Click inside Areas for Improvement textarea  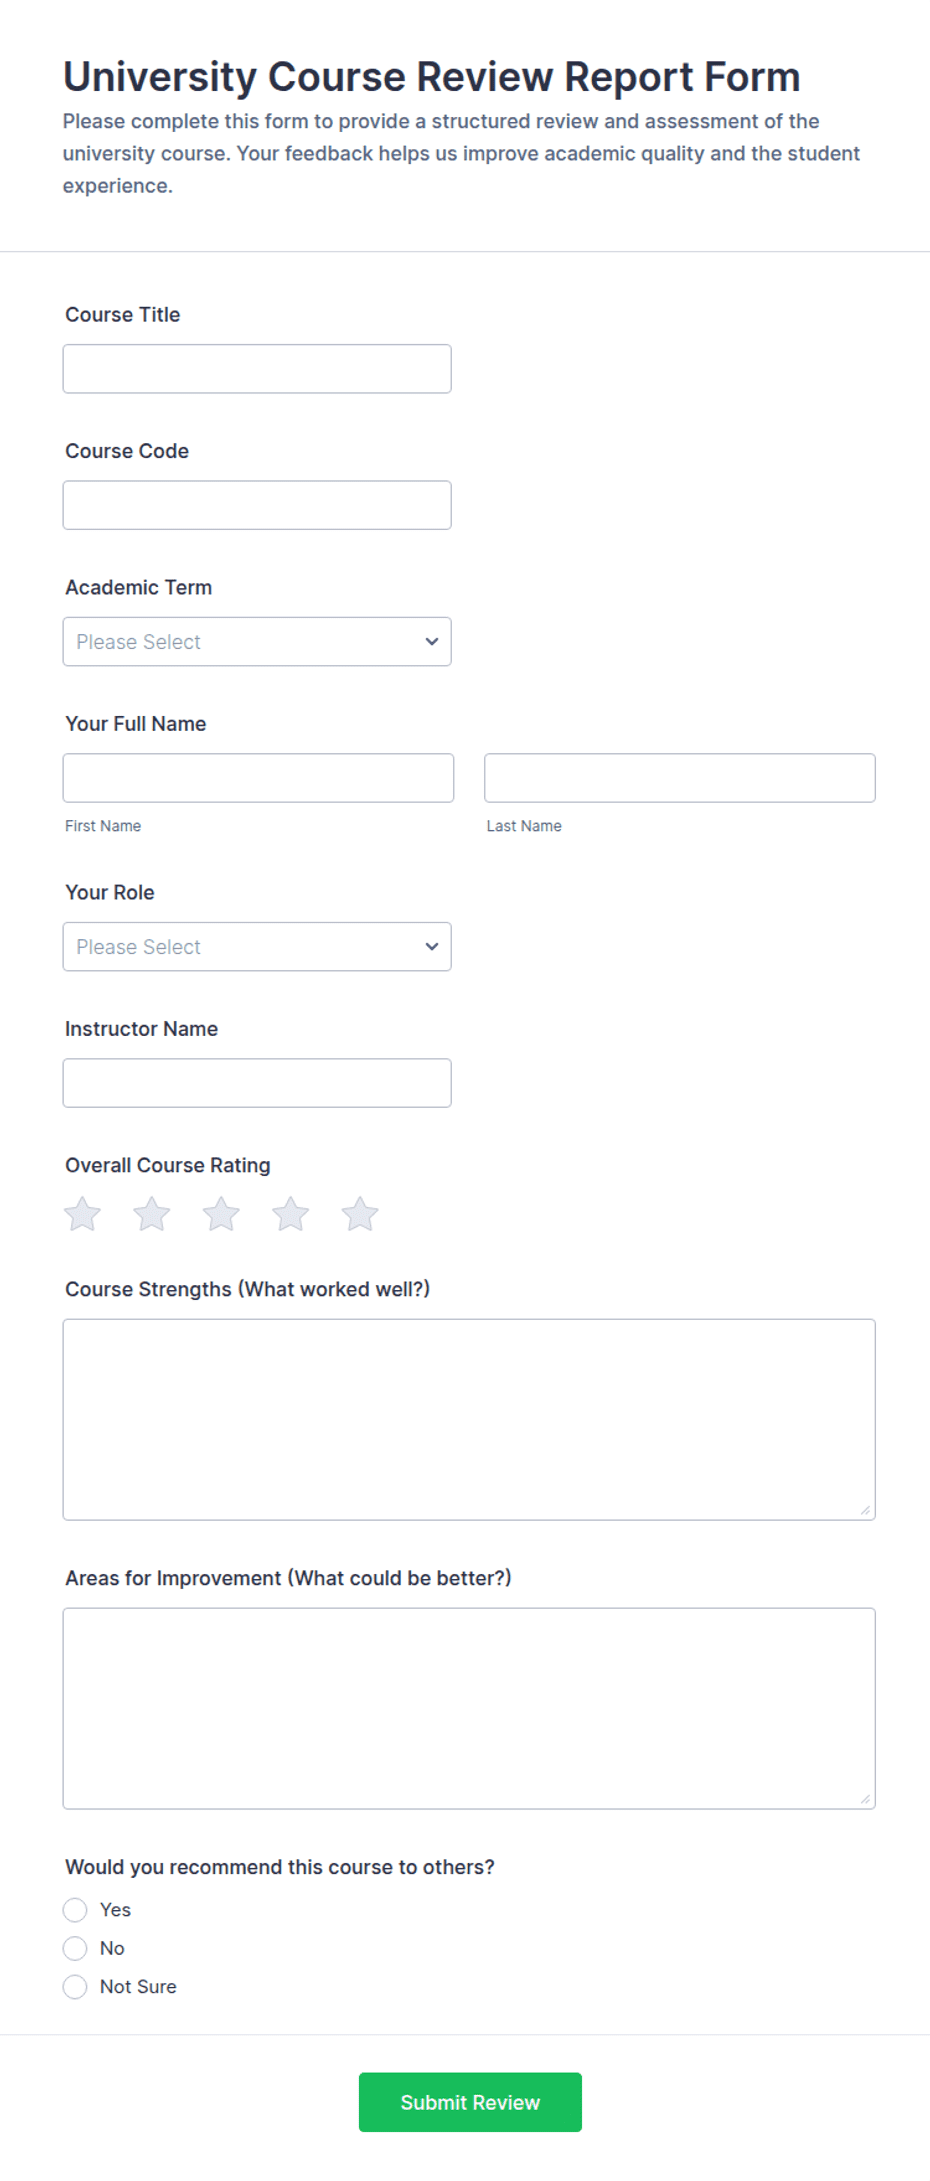[469, 1708]
